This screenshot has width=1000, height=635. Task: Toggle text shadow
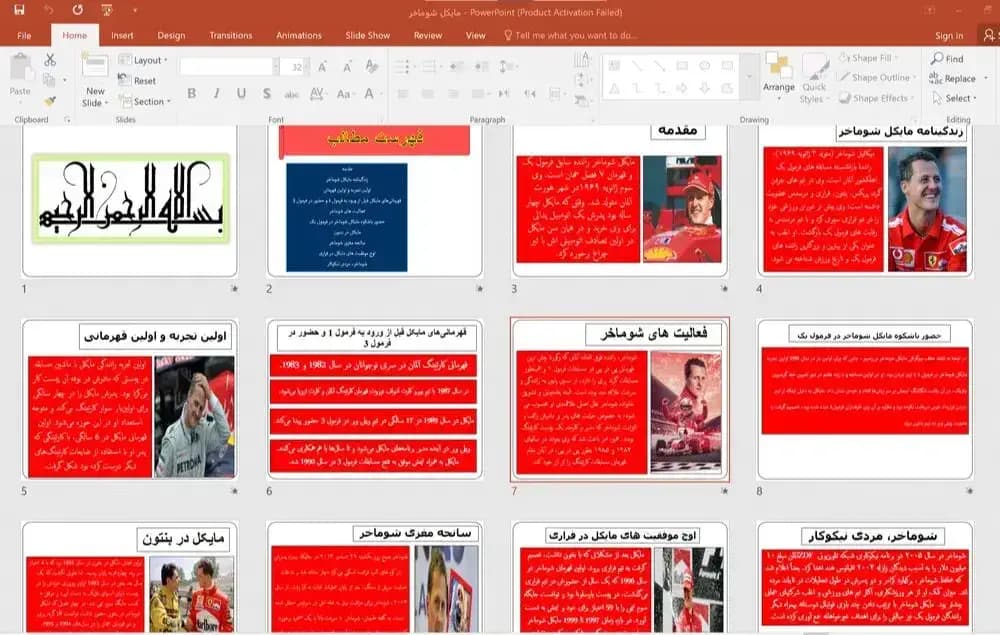point(267,94)
